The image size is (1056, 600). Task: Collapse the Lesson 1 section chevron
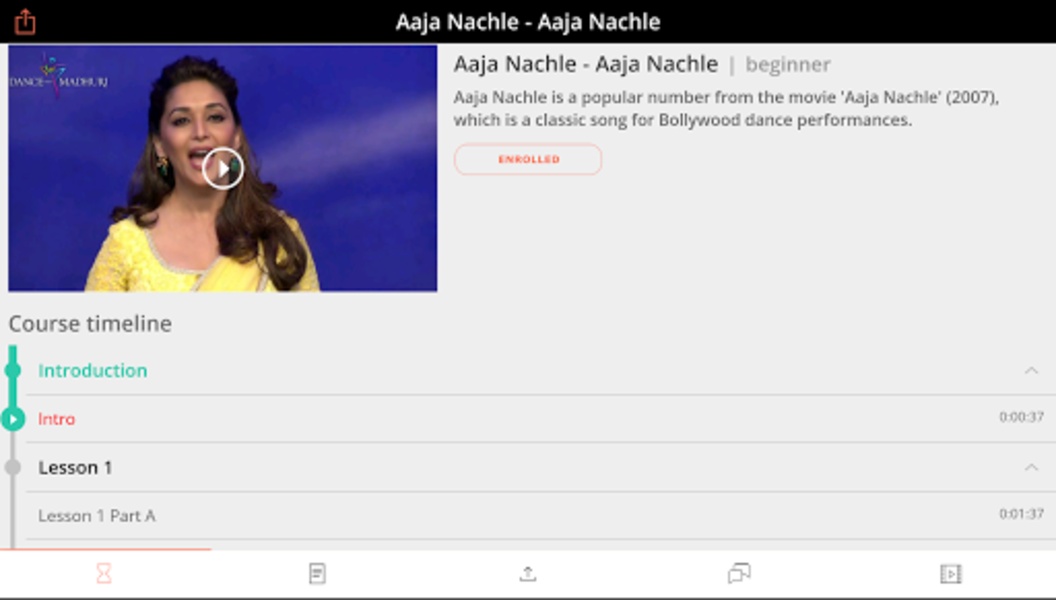coord(1031,467)
